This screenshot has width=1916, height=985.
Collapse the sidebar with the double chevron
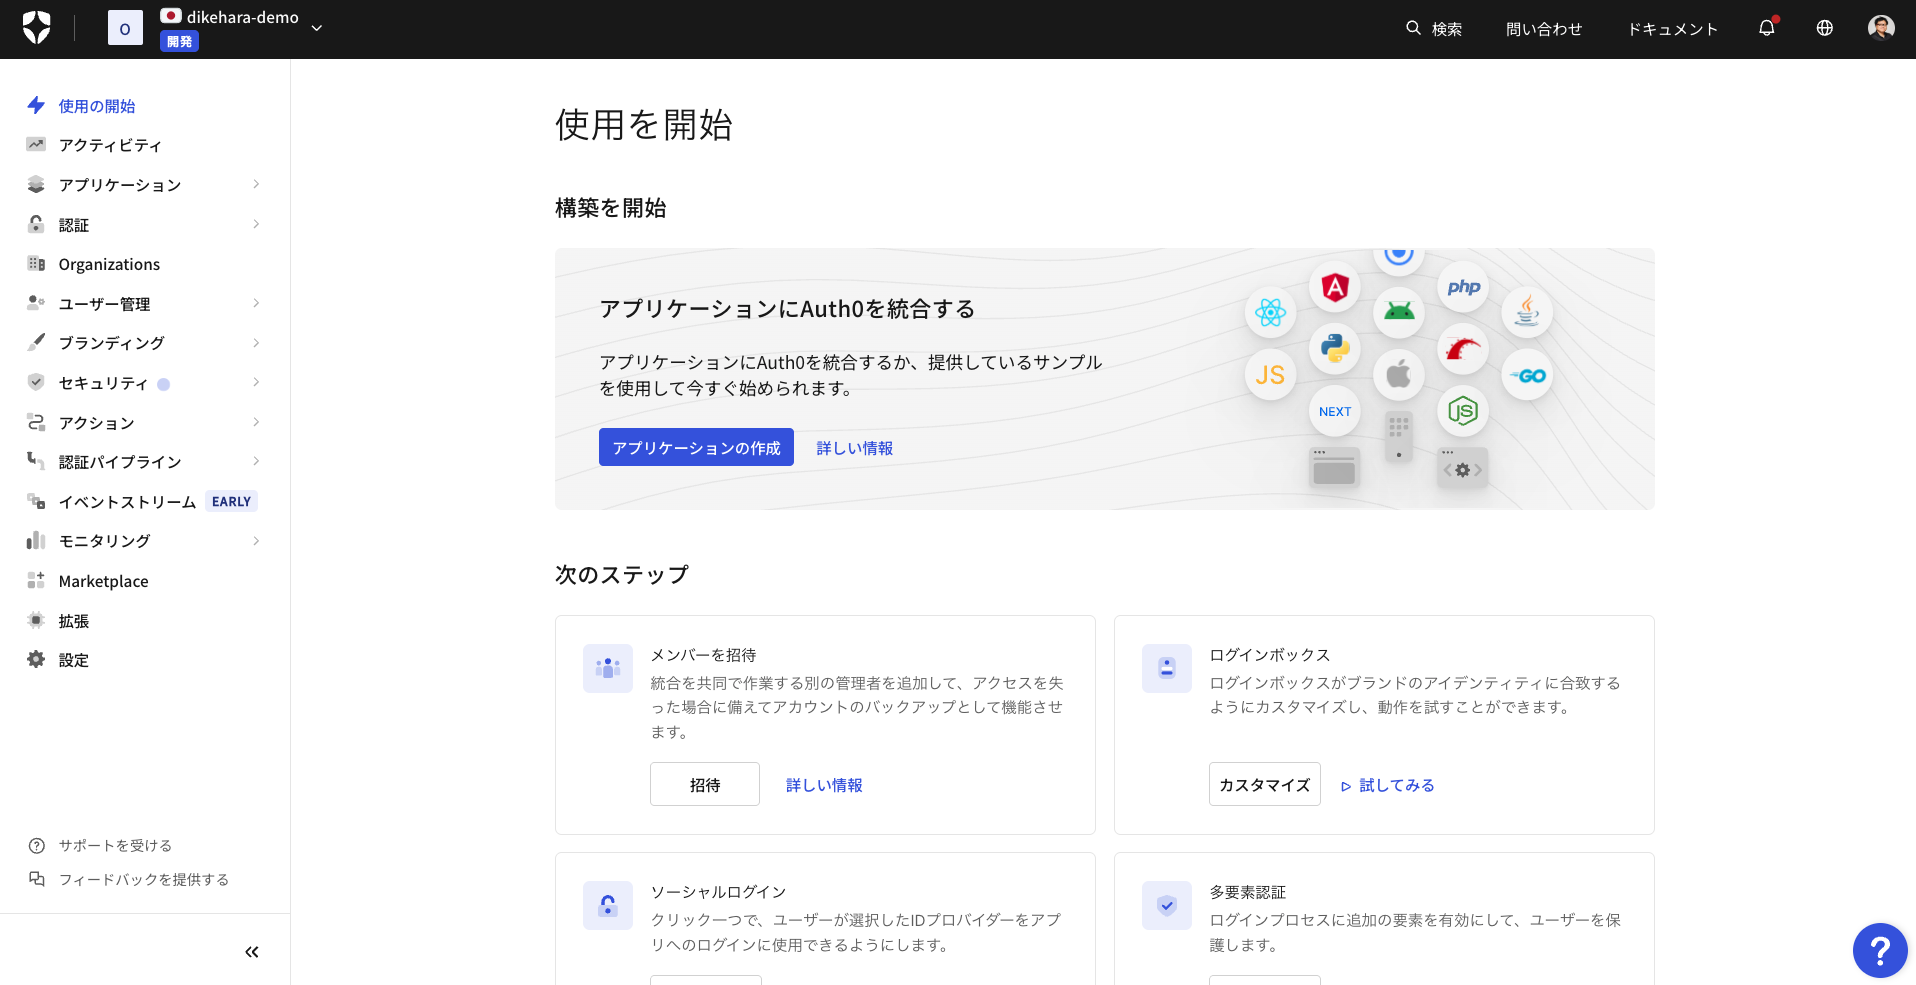[252, 951]
